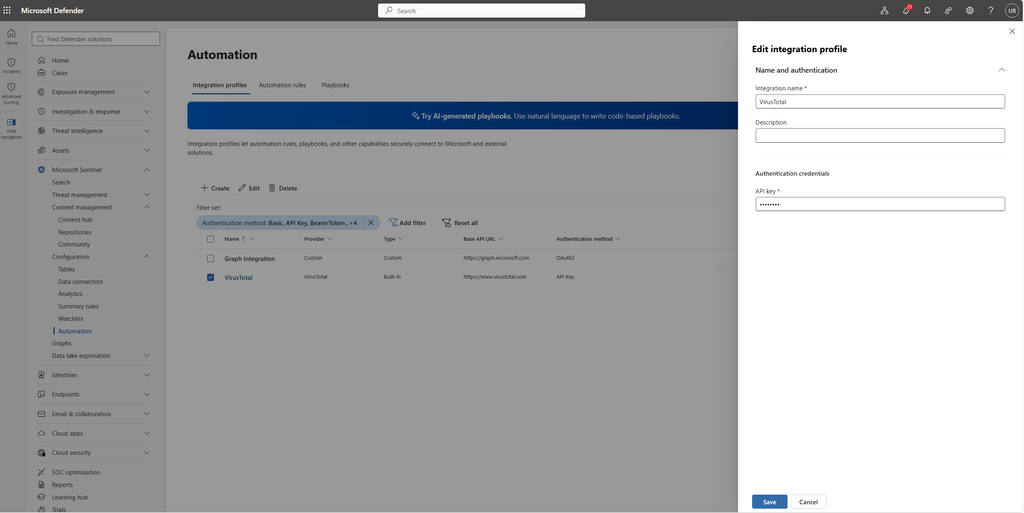This screenshot has height=513, width=1024.
Task: Click the network topology icon in header
Action: tap(884, 10)
